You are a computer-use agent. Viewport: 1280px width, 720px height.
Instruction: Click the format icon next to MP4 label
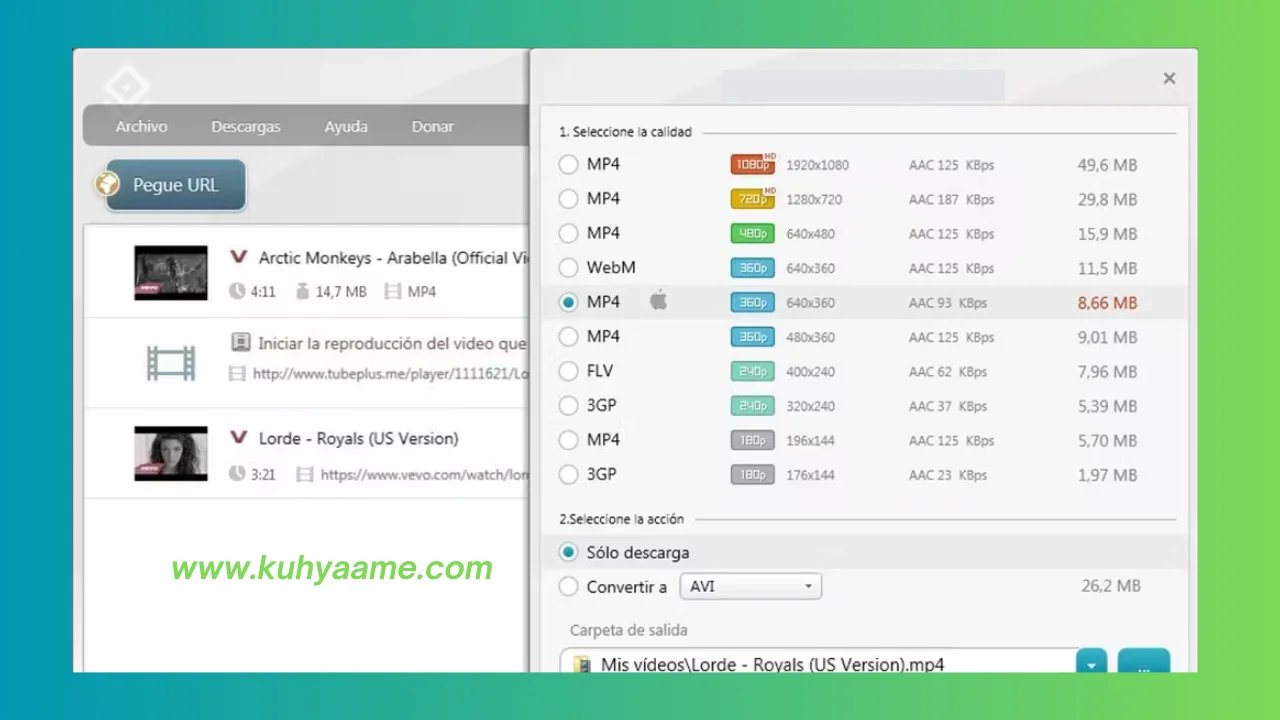click(392, 292)
